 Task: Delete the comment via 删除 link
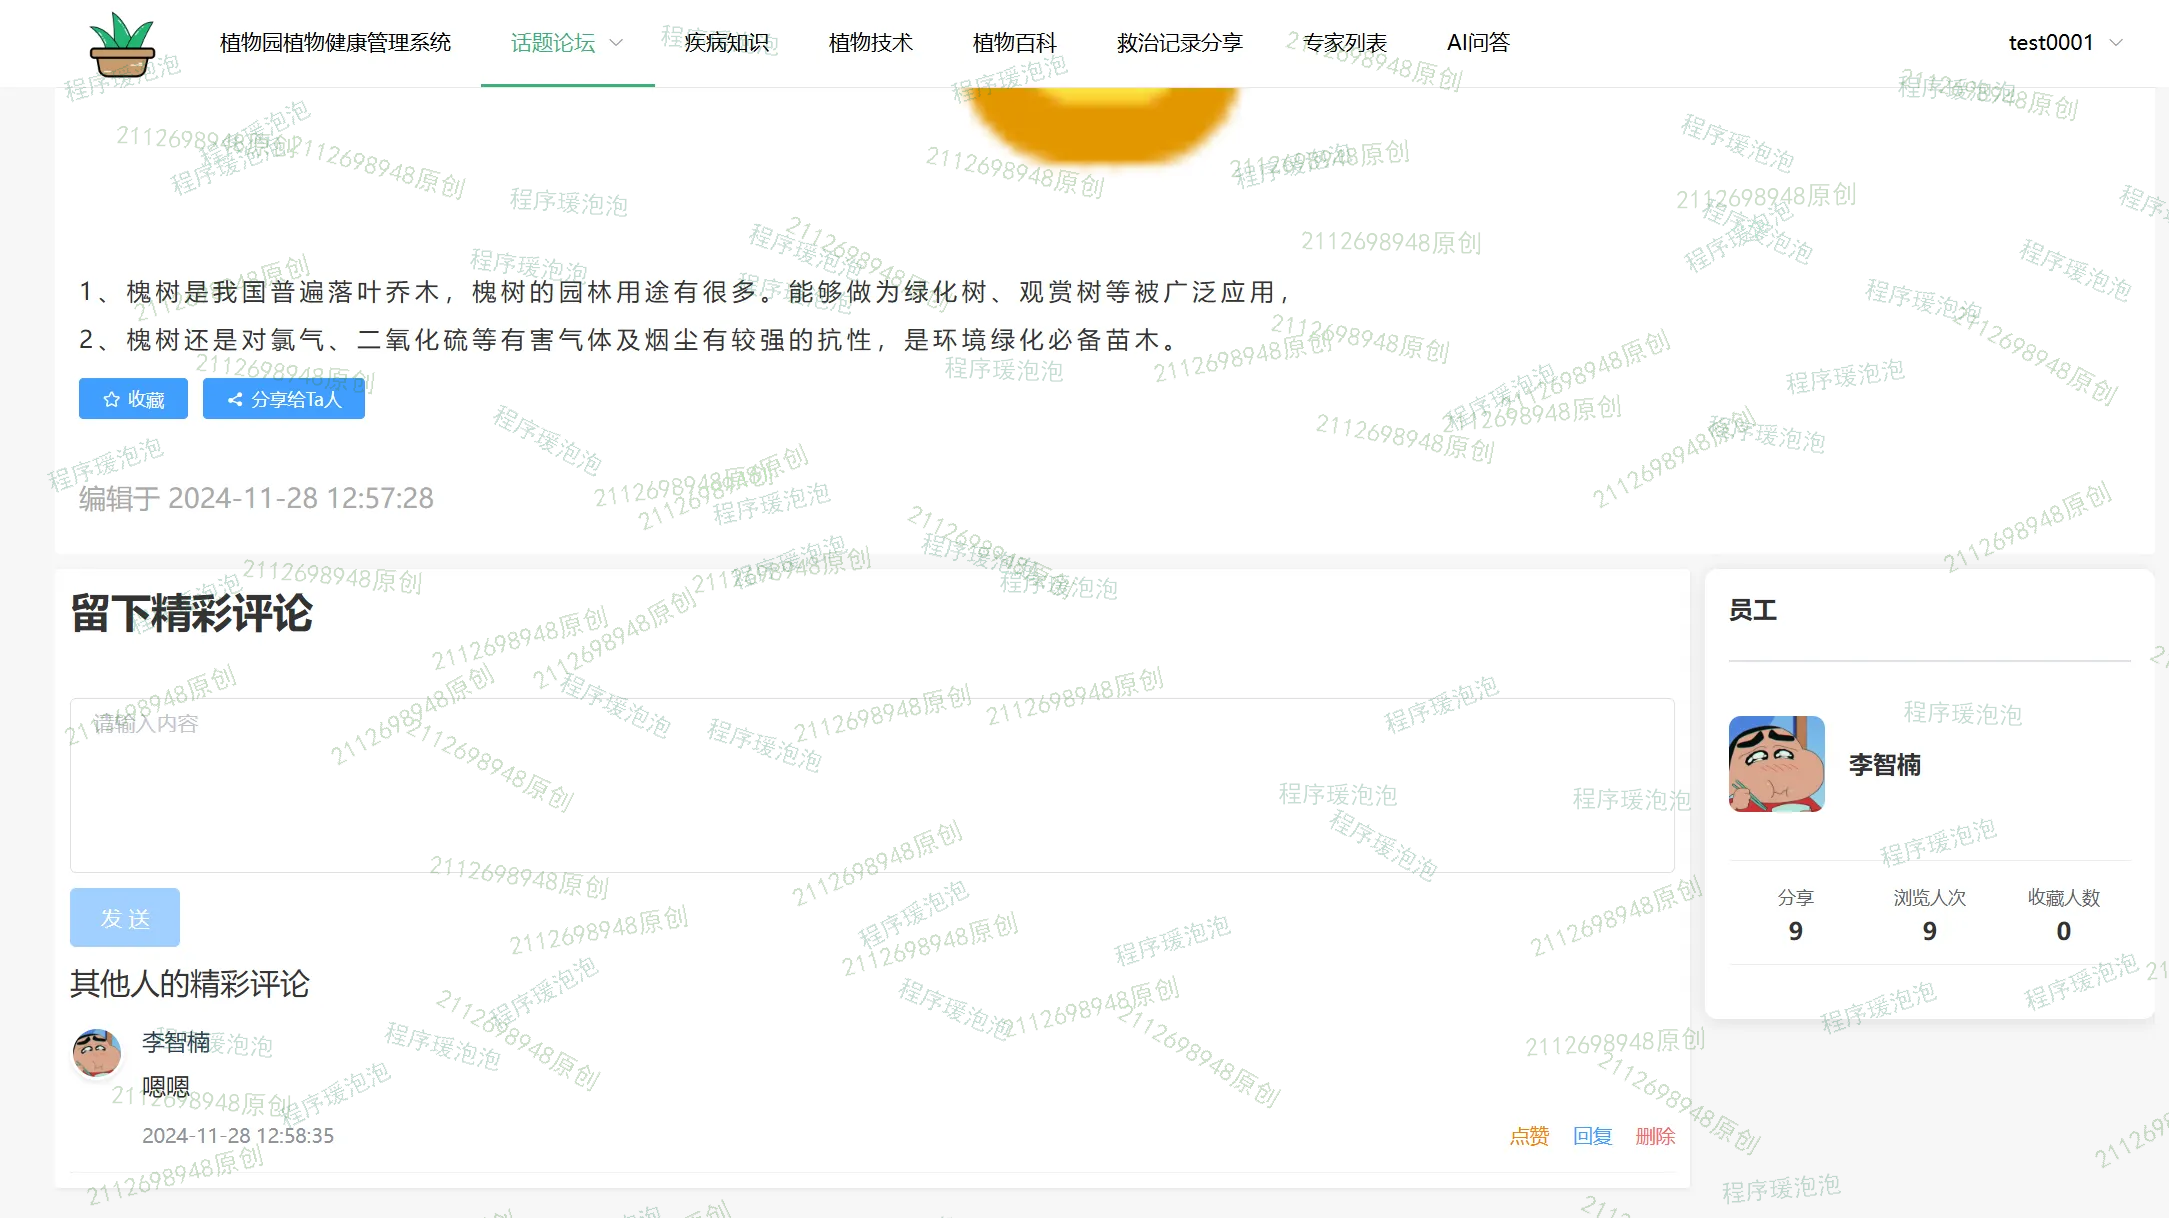click(1655, 1136)
